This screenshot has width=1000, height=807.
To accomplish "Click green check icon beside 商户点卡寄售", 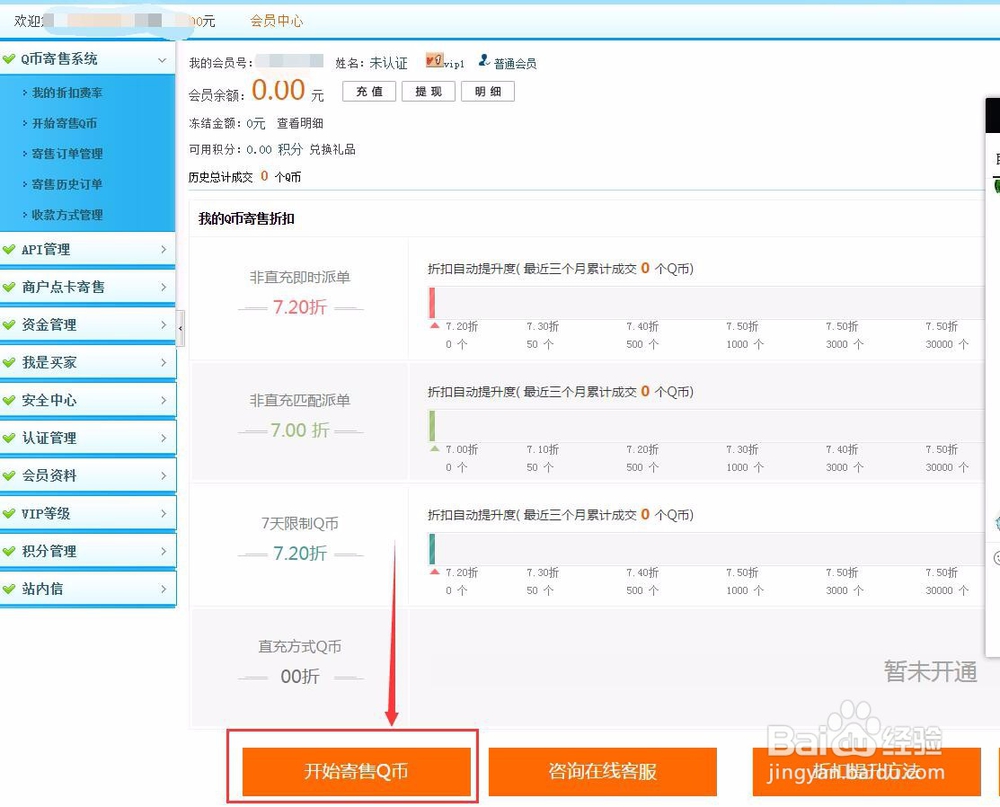I will (9, 287).
